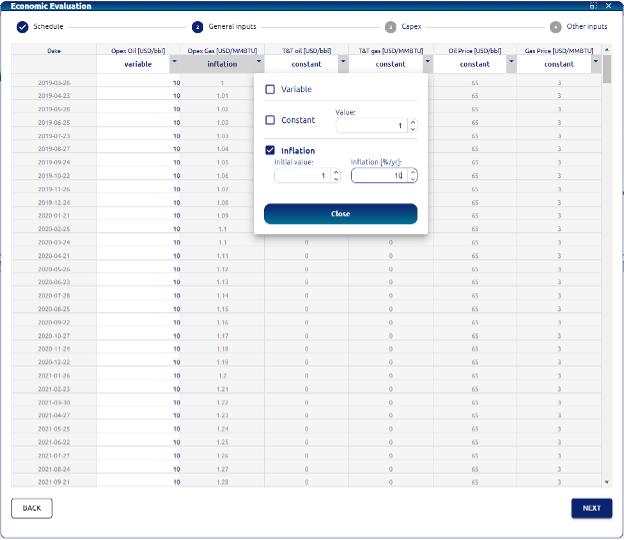624x540 pixels.
Task: Close the Economic Evaluation window
Action: click(x=607, y=6)
